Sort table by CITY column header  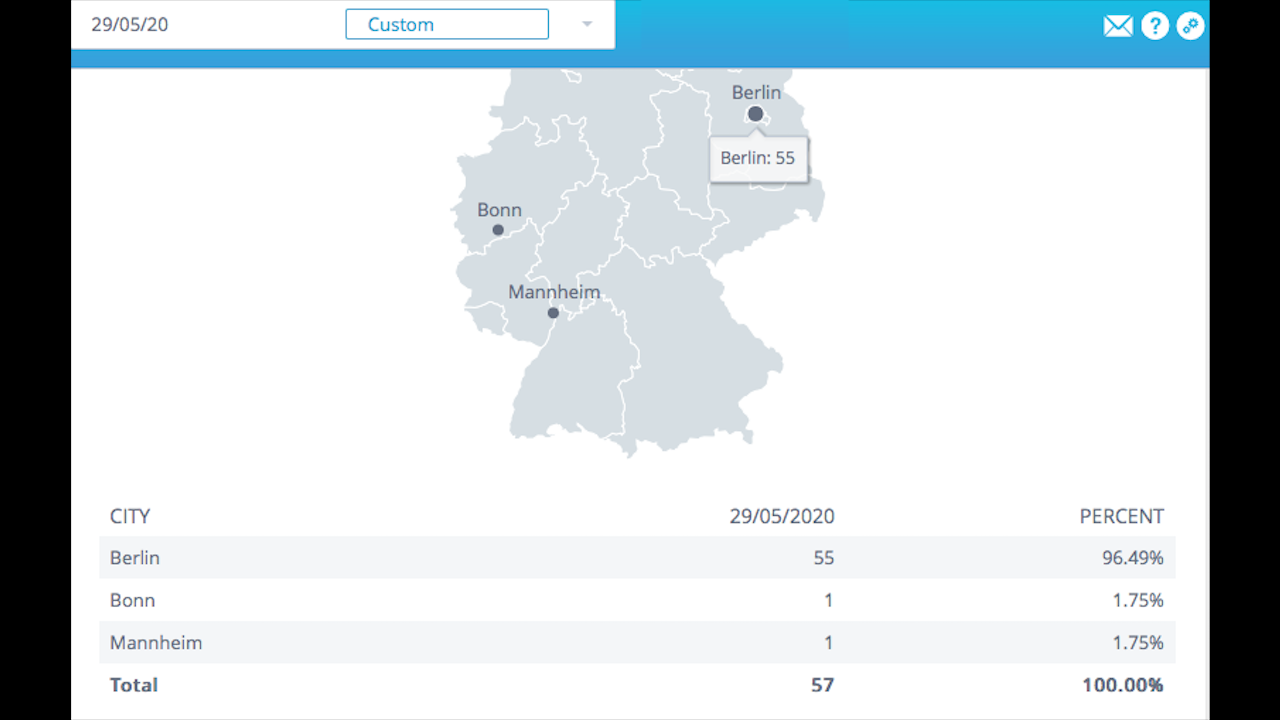pyautogui.click(x=130, y=516)
